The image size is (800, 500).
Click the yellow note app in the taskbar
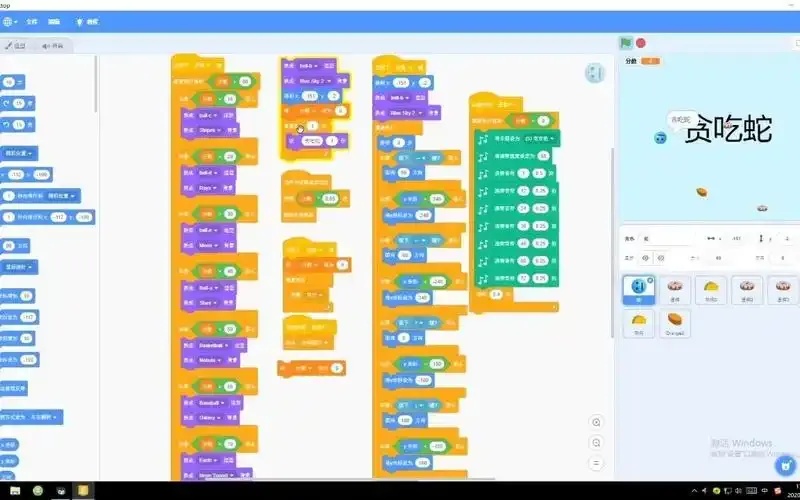pyautogui.click(x=83, y=491)
